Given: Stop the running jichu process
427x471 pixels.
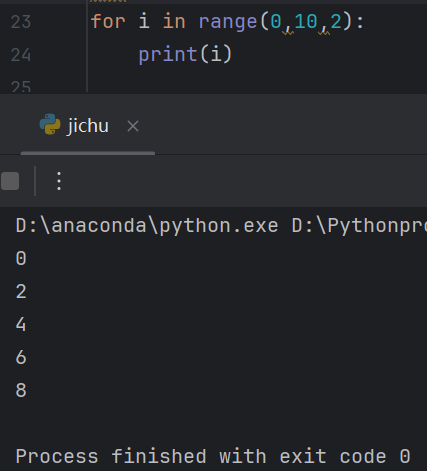Looking at the screenshot, I should [x=10, y=181].
